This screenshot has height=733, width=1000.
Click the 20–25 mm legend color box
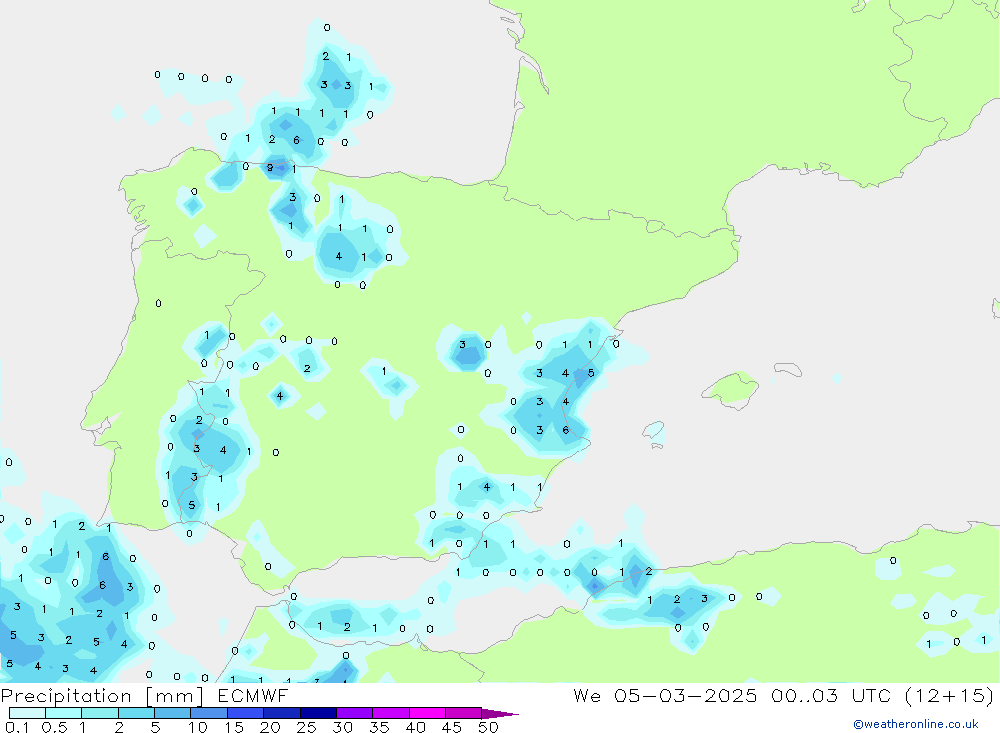pos(282,713)
